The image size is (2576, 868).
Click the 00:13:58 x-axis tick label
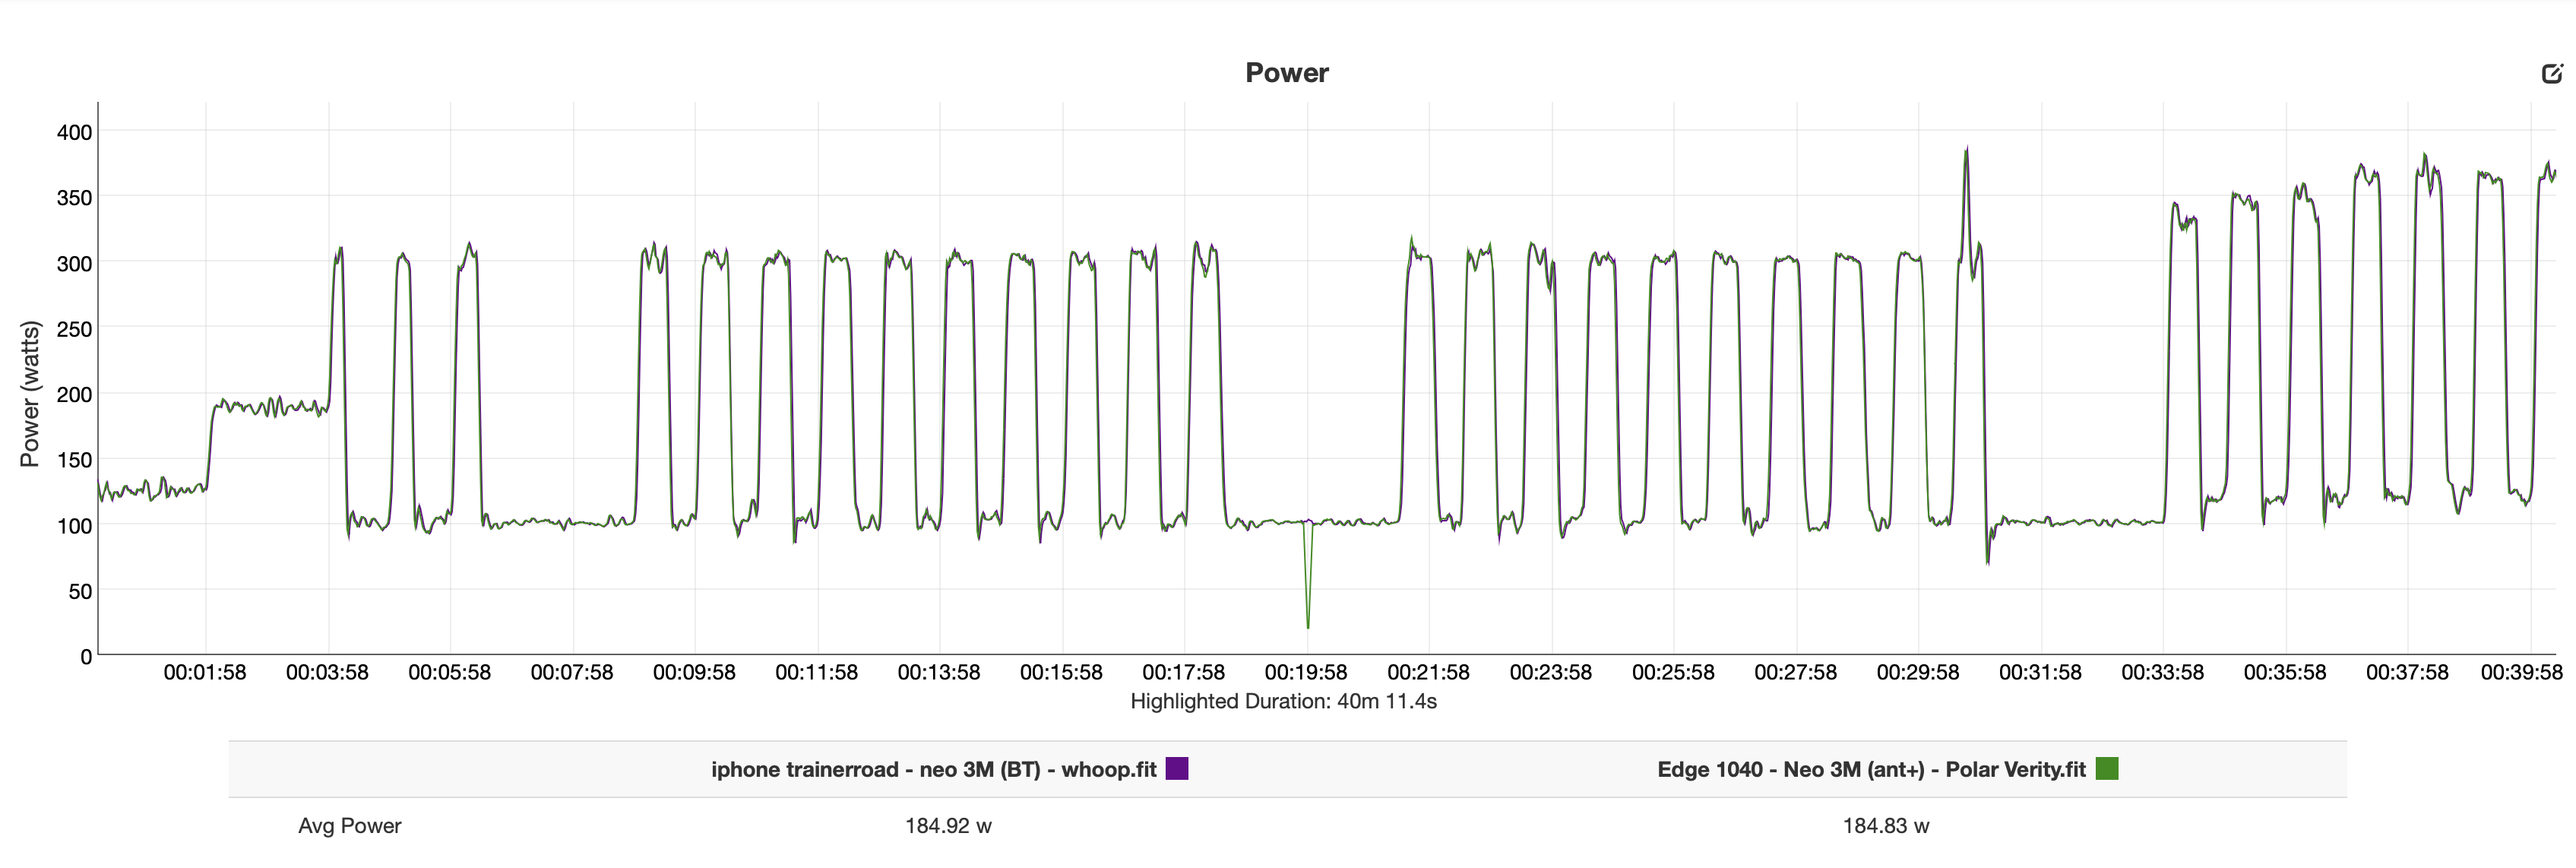939,673
